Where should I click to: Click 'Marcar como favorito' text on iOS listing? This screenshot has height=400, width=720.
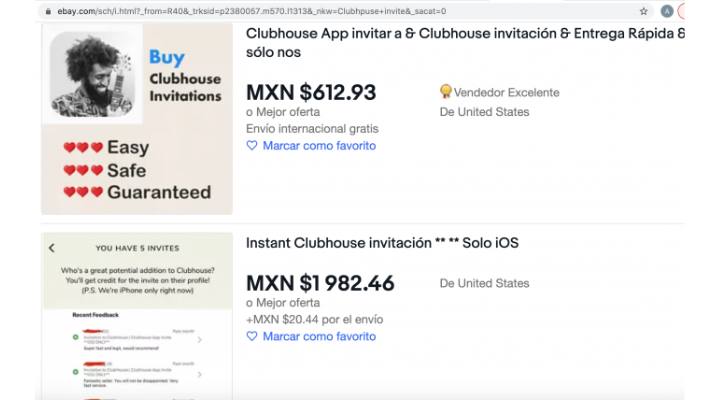[x=319, y=336]
